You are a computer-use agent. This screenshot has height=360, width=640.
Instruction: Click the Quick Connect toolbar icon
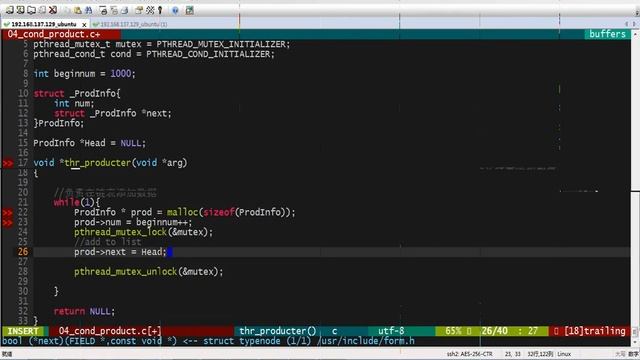(x=20, y=10)
